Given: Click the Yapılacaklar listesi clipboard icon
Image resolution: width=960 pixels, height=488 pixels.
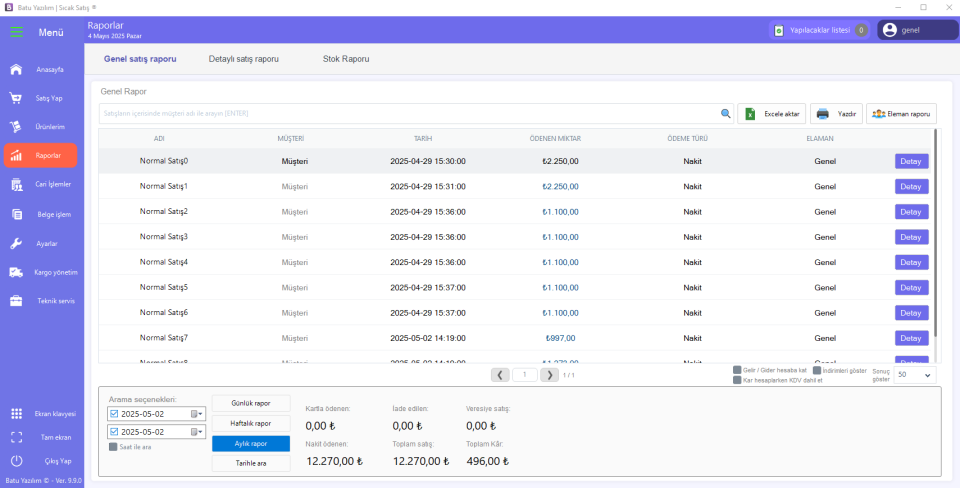Looking at the screenshot, I should tap(779, 30).
